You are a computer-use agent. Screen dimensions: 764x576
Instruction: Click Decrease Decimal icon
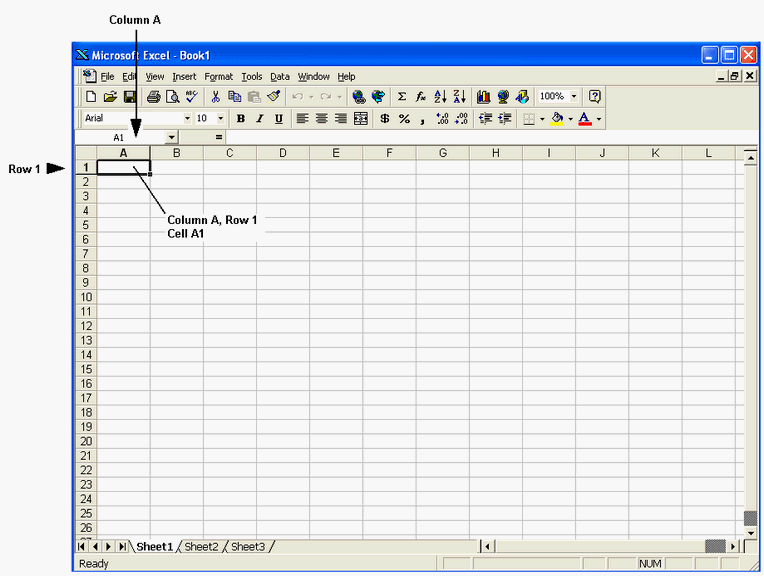pos(461,118)
